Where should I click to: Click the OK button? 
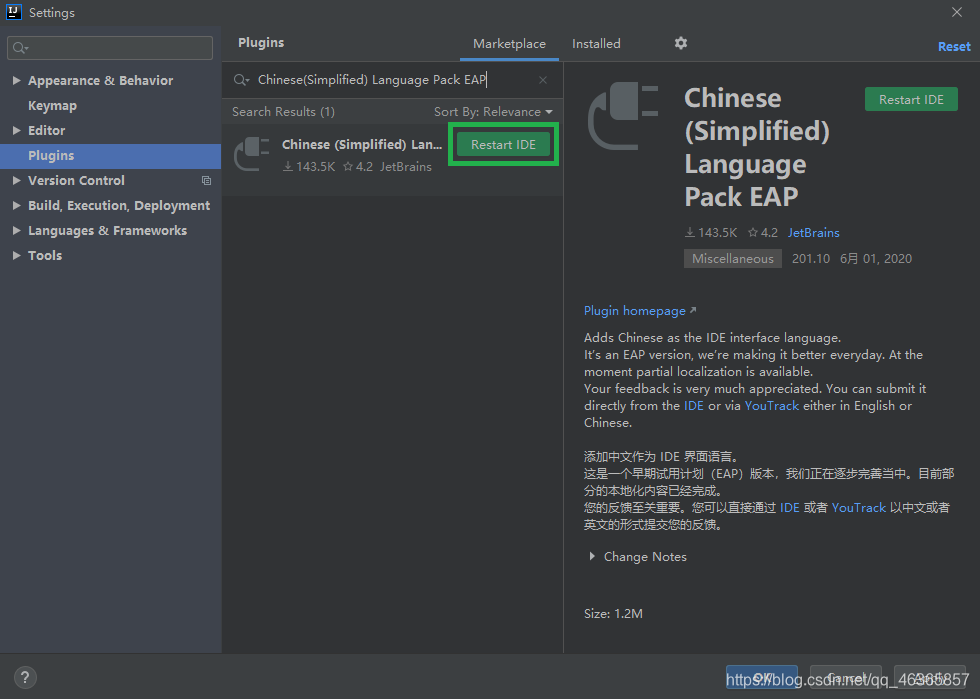(762, 677)
